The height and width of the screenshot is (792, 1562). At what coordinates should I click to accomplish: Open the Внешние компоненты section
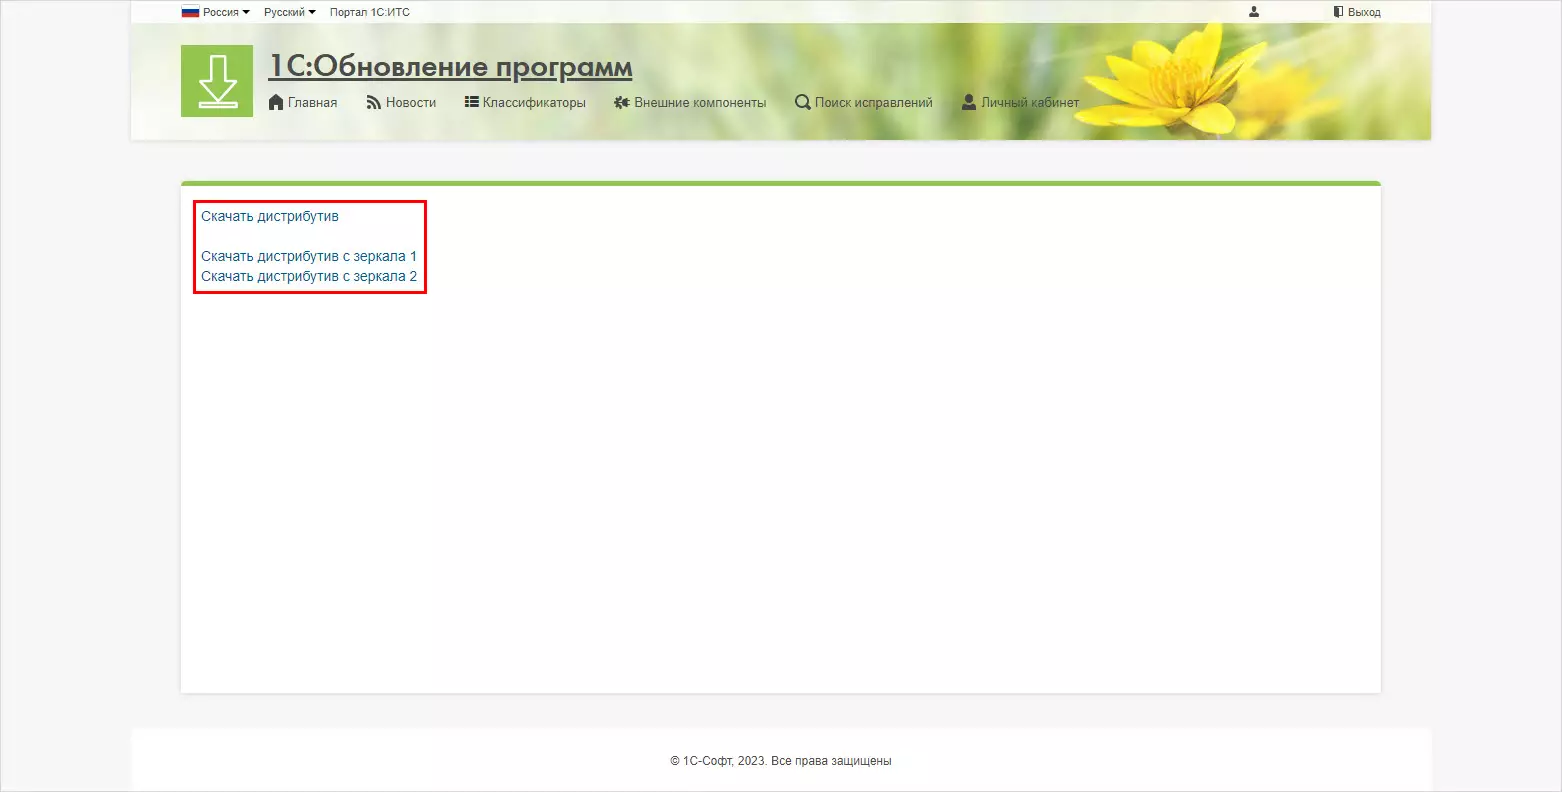(700, 102)
